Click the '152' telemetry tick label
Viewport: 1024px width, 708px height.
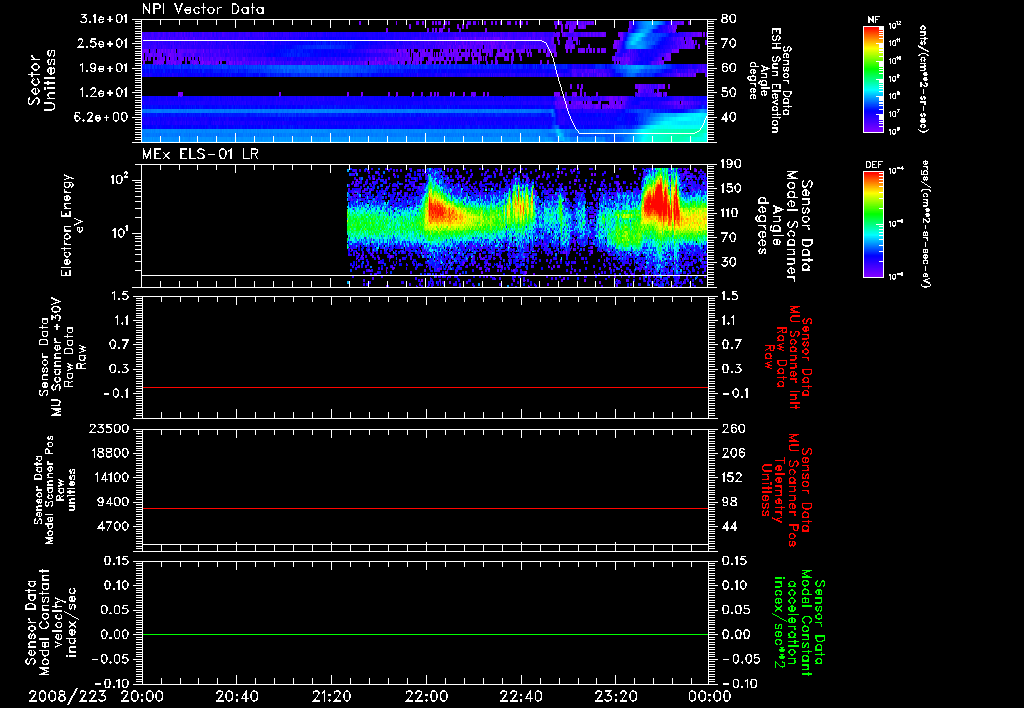[x=733, y=477]
